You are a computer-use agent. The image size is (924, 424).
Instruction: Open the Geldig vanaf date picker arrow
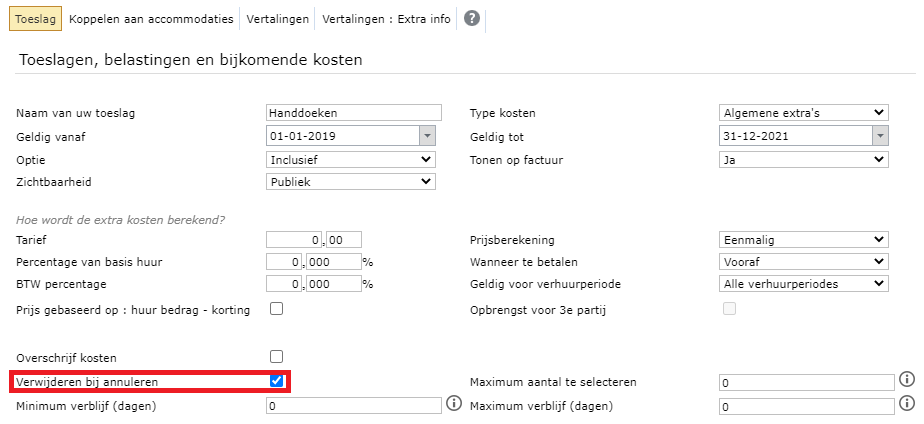pyautogui.click(x=427, y=136)
